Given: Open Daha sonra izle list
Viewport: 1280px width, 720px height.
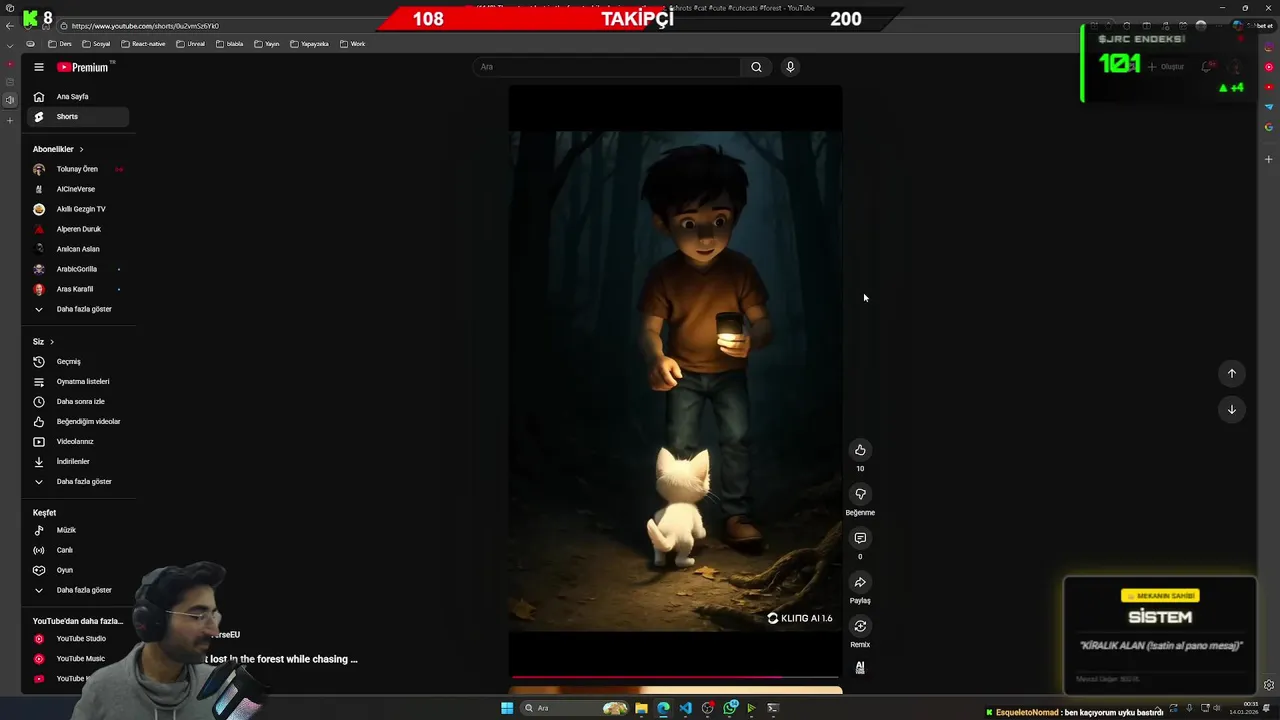Looking at the screenshot, I should point(78,402).
